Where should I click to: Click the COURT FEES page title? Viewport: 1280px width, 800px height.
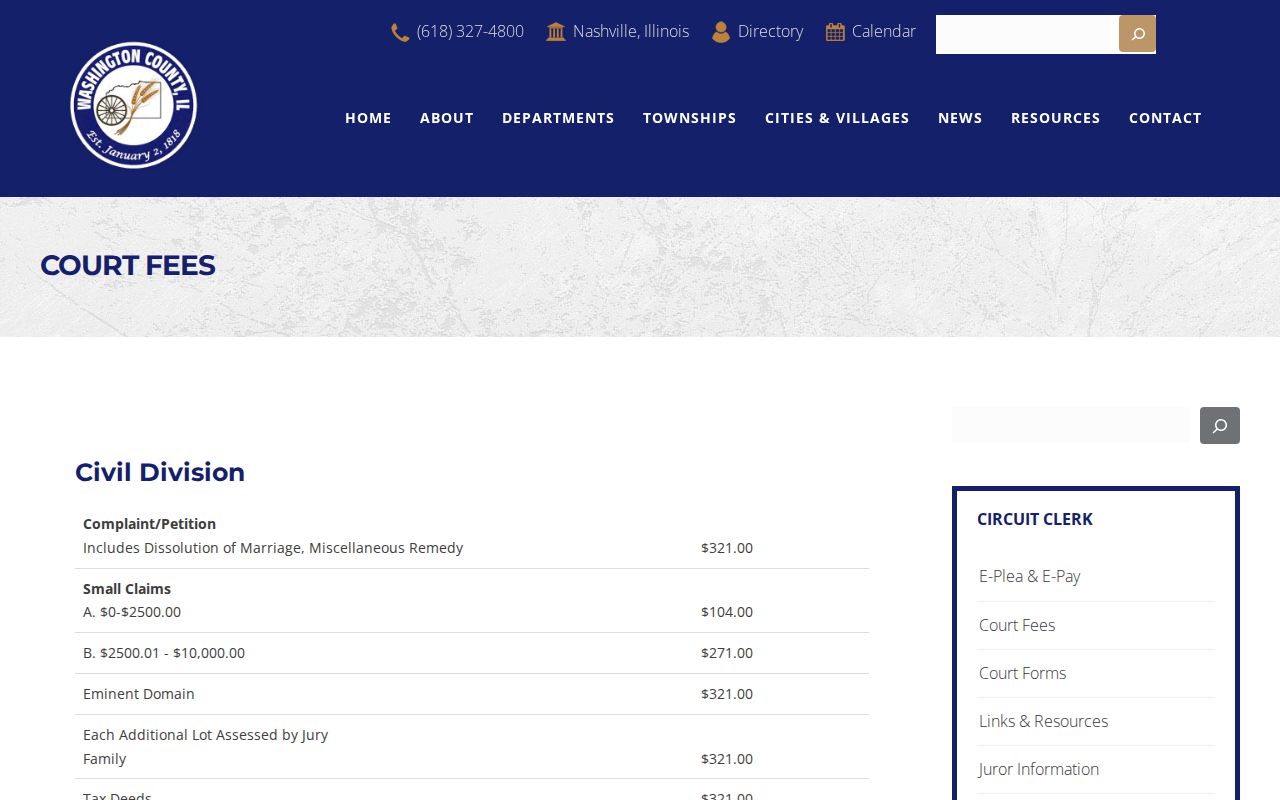tap(128, 265)
